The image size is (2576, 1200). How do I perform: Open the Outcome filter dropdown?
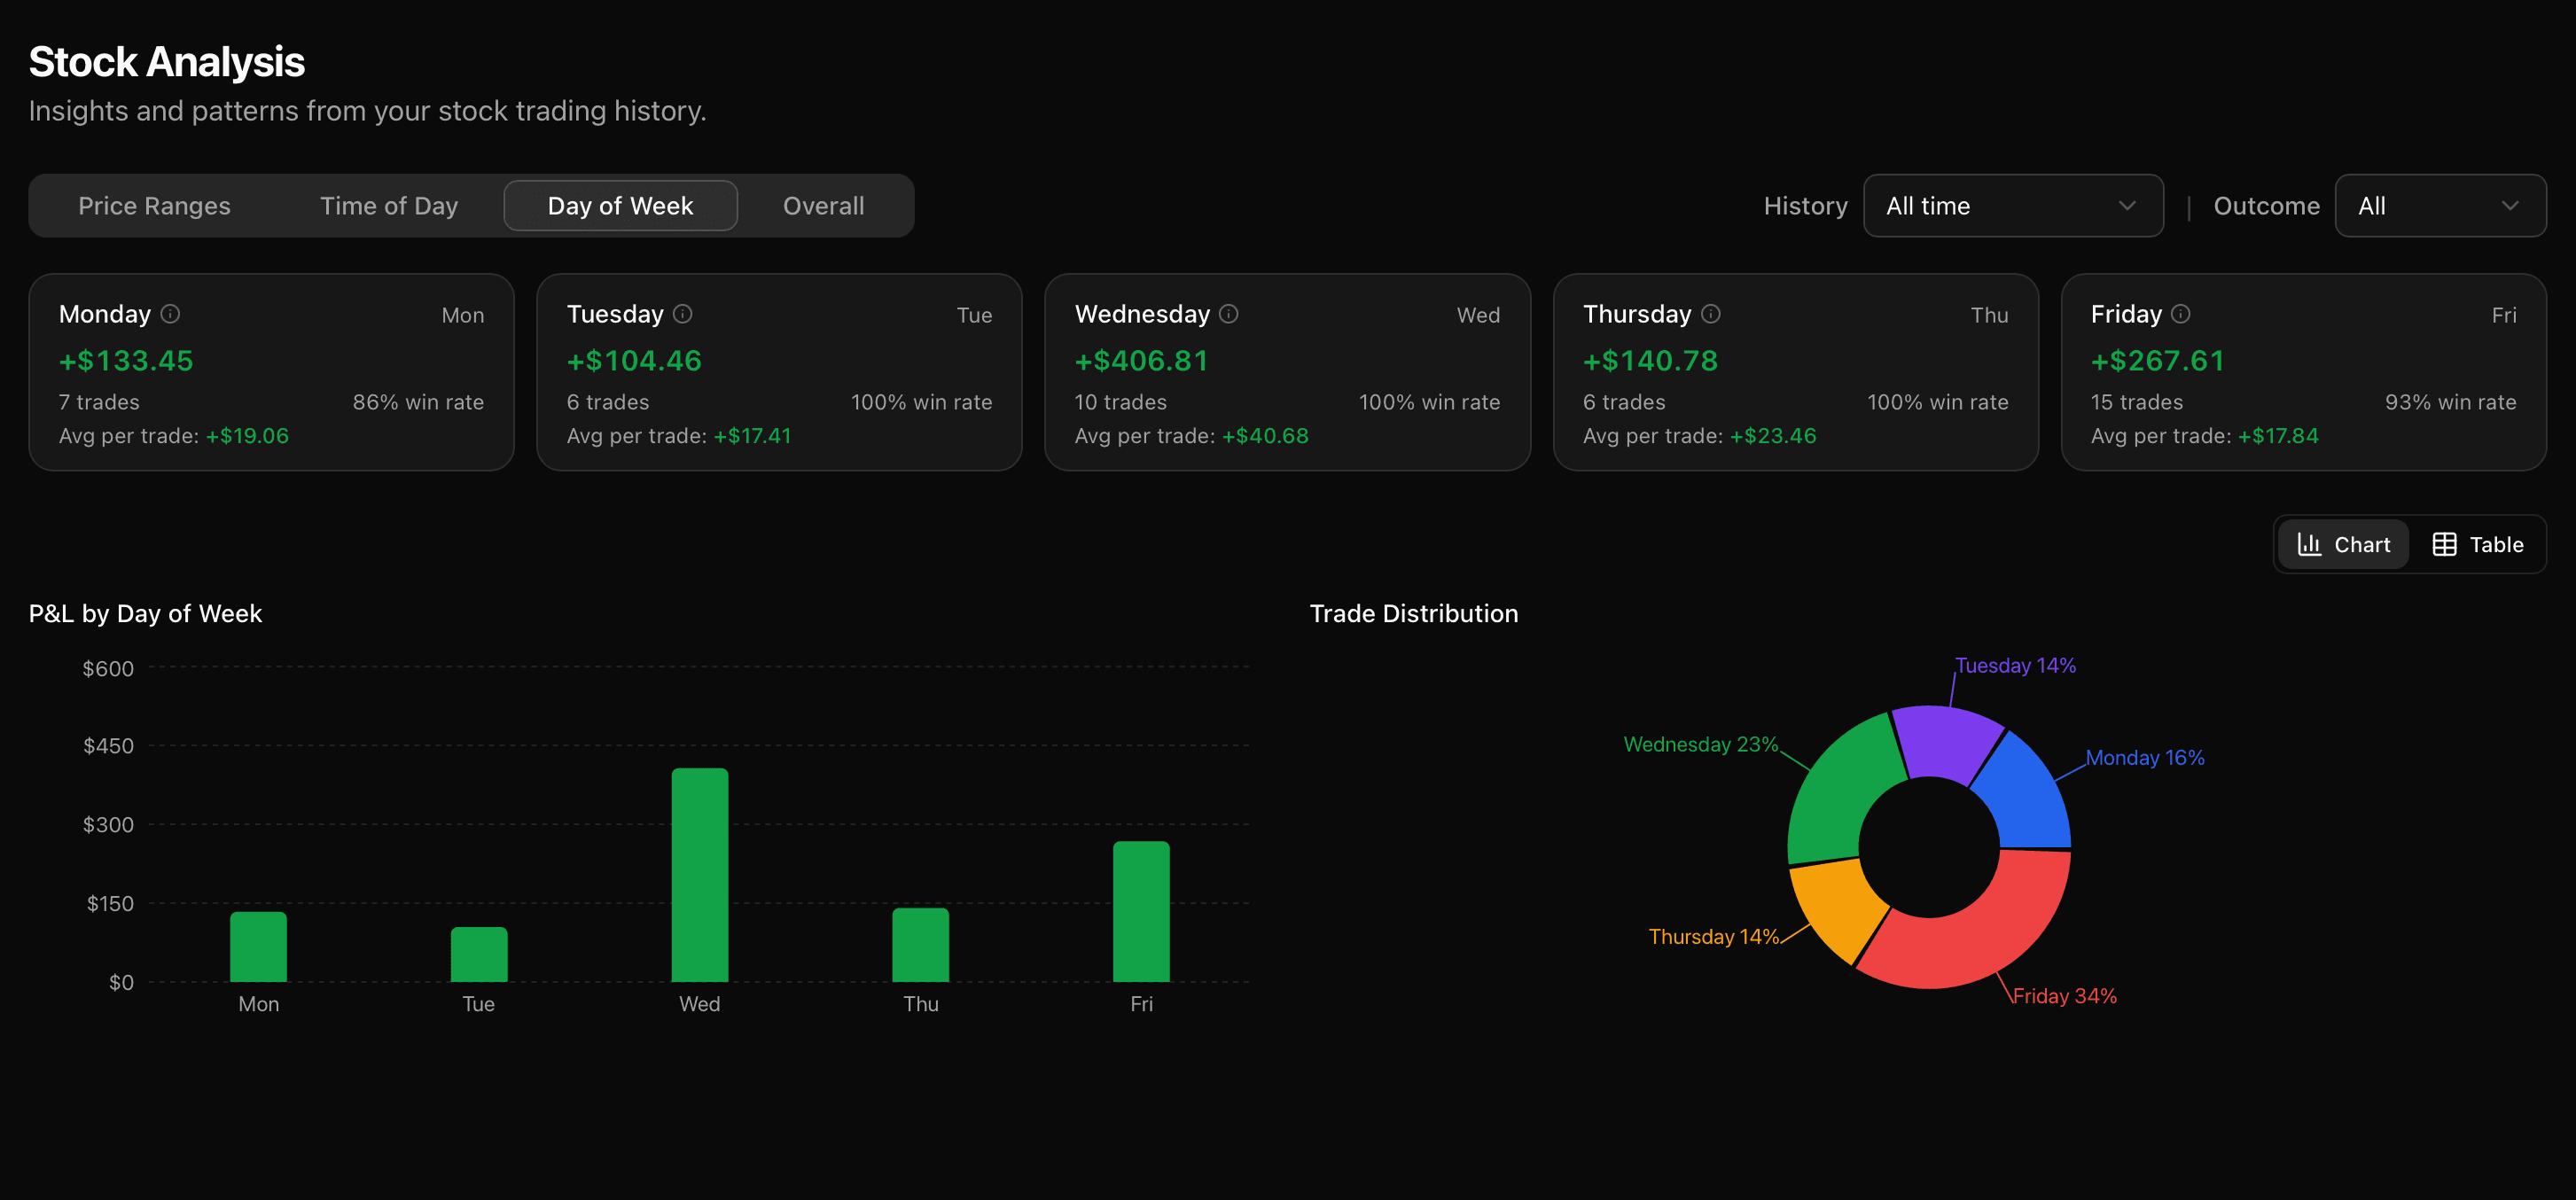(x=2440, y=206)
